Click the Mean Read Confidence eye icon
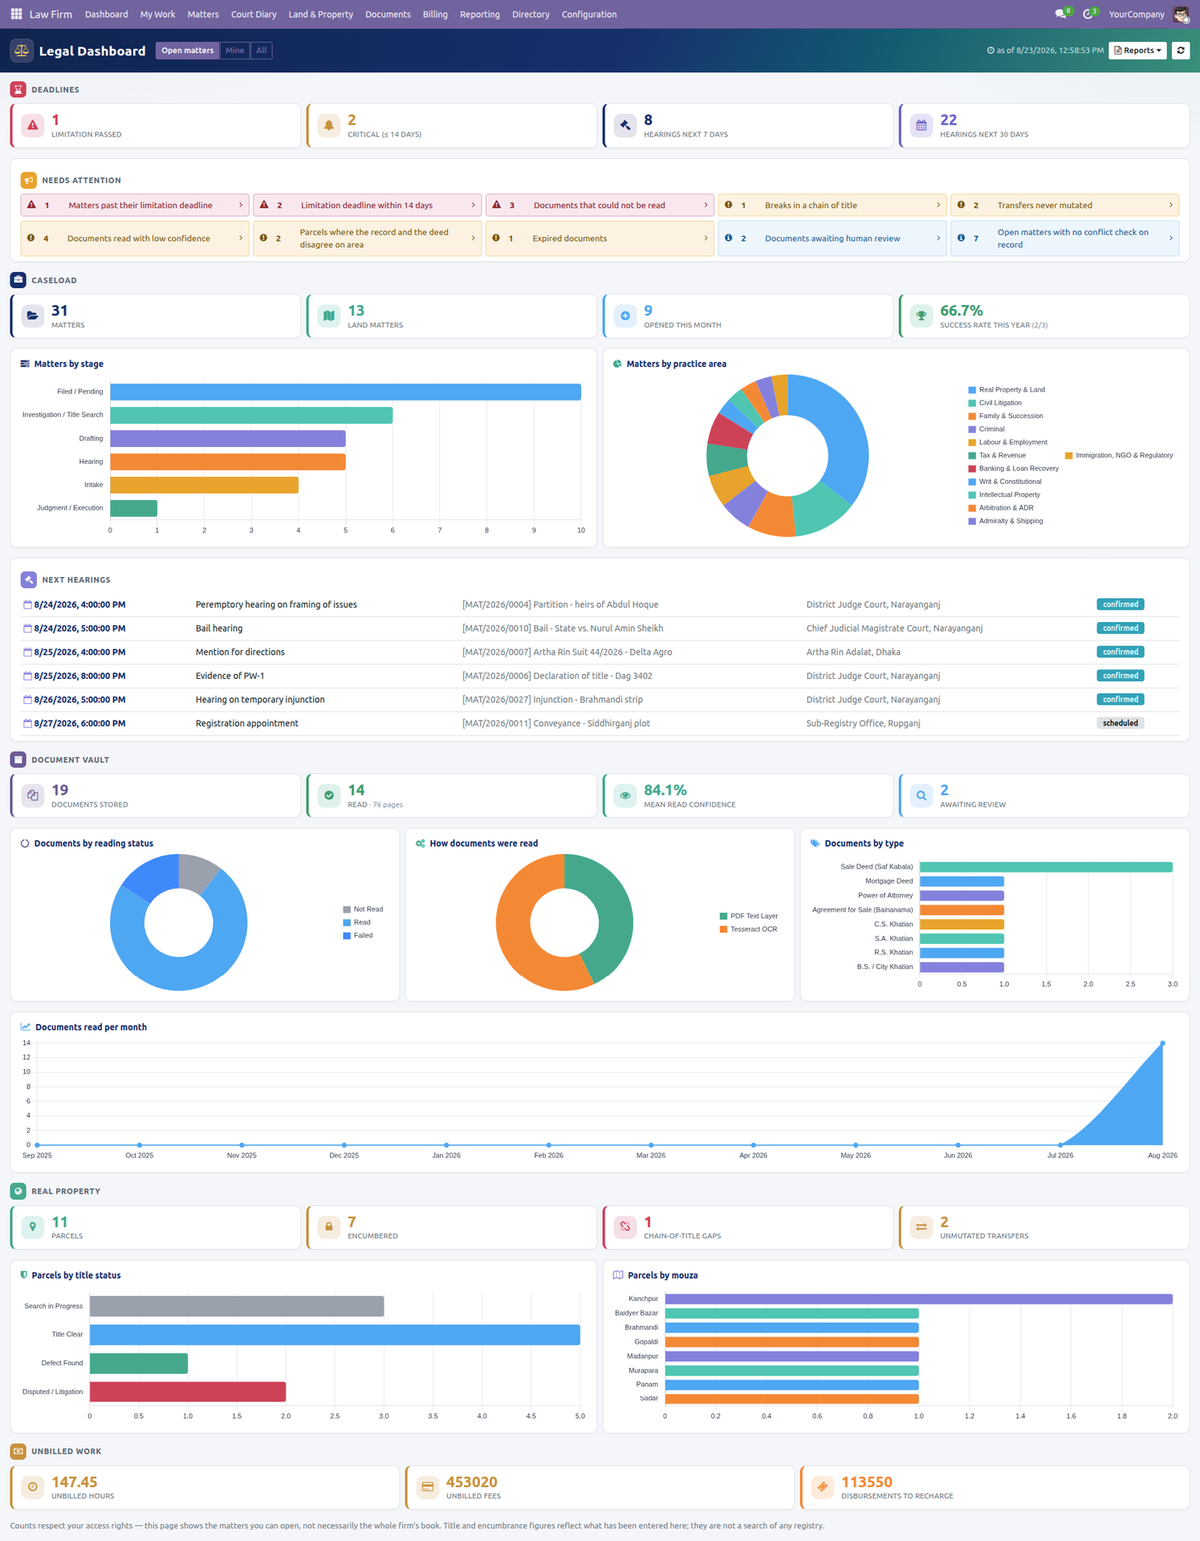This screenshot has height=1541, width=1200. [625, 796]
